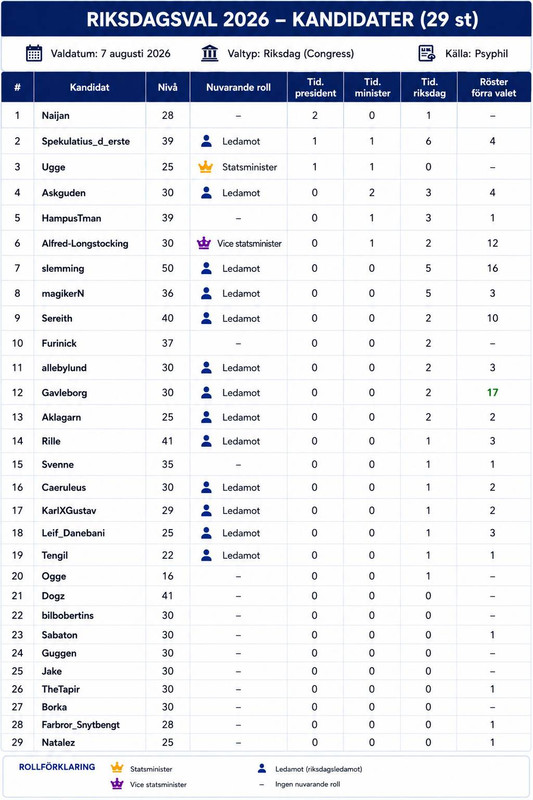Screen dimensions: 533x800
Task: Click the Nuvarande roll column header
Action: (238, 87)
